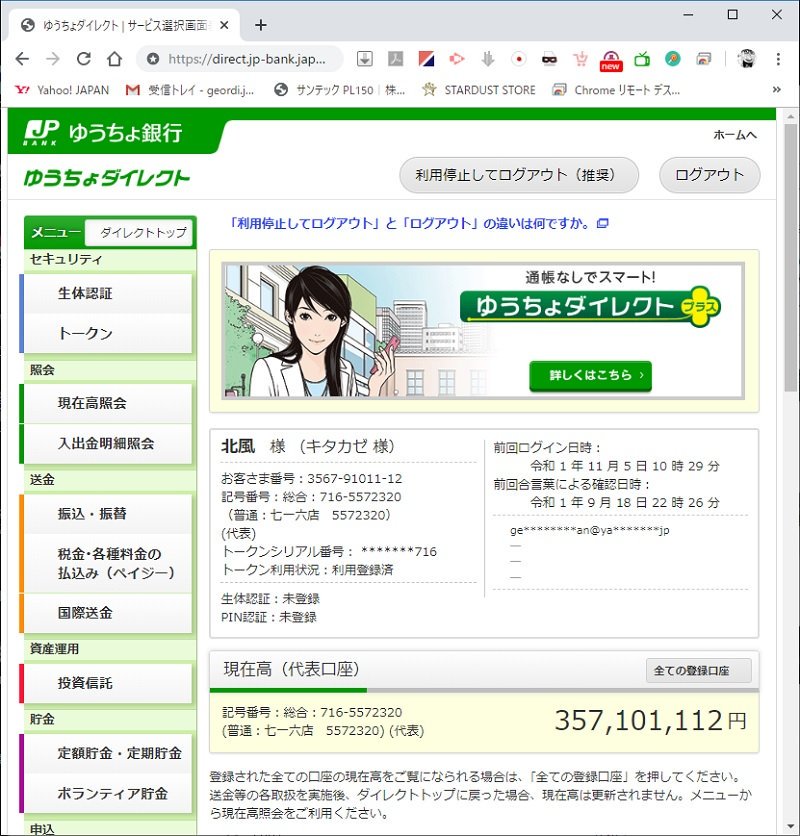Click トークン利用状況：利用登録済 text
This screenshot has height=836, width=800.
point(308,570)
